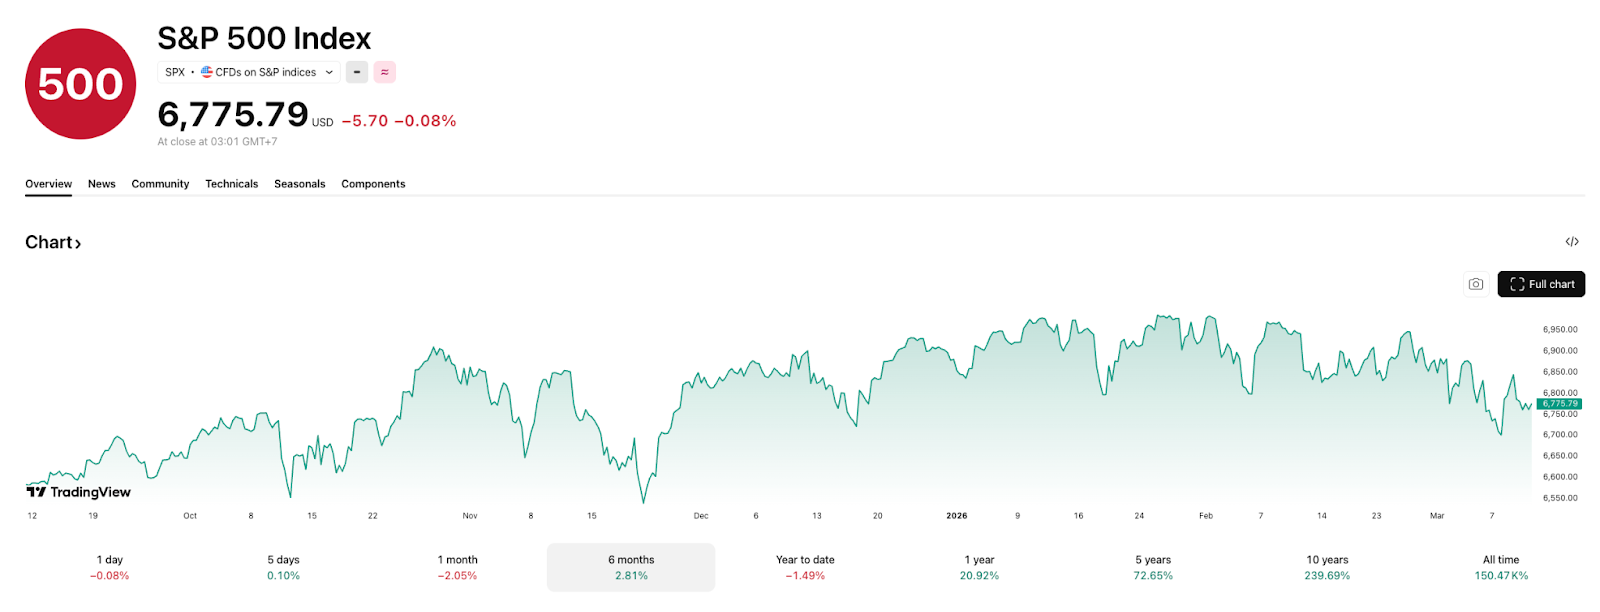The height and width of the screenshot is (612, 1600).
Task: Open the Seasonals tab
Action: 299,184
